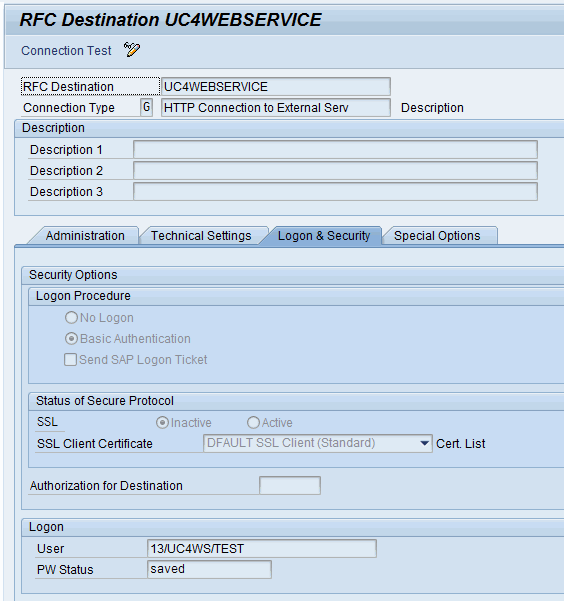Open the SSL Client Certificate dropdown arrow
Image resolution: width=564 pixels, height=601 pixels.
click(x=424, y=443)
